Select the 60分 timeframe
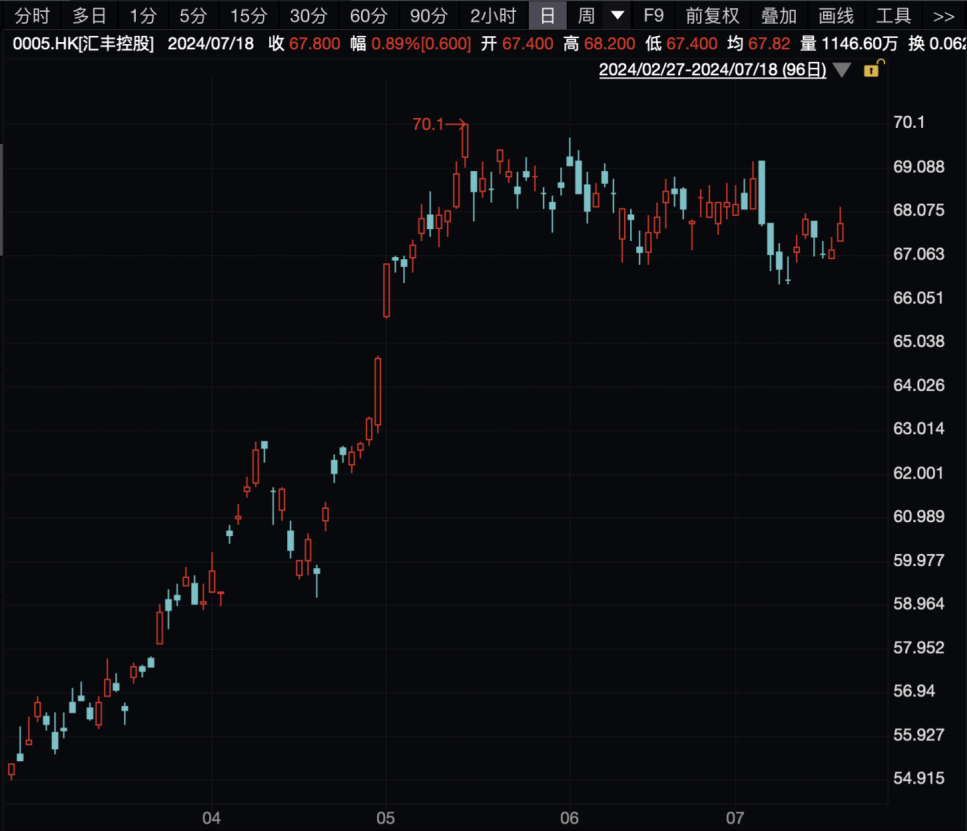The image size is (967, 831). (369, 15)
